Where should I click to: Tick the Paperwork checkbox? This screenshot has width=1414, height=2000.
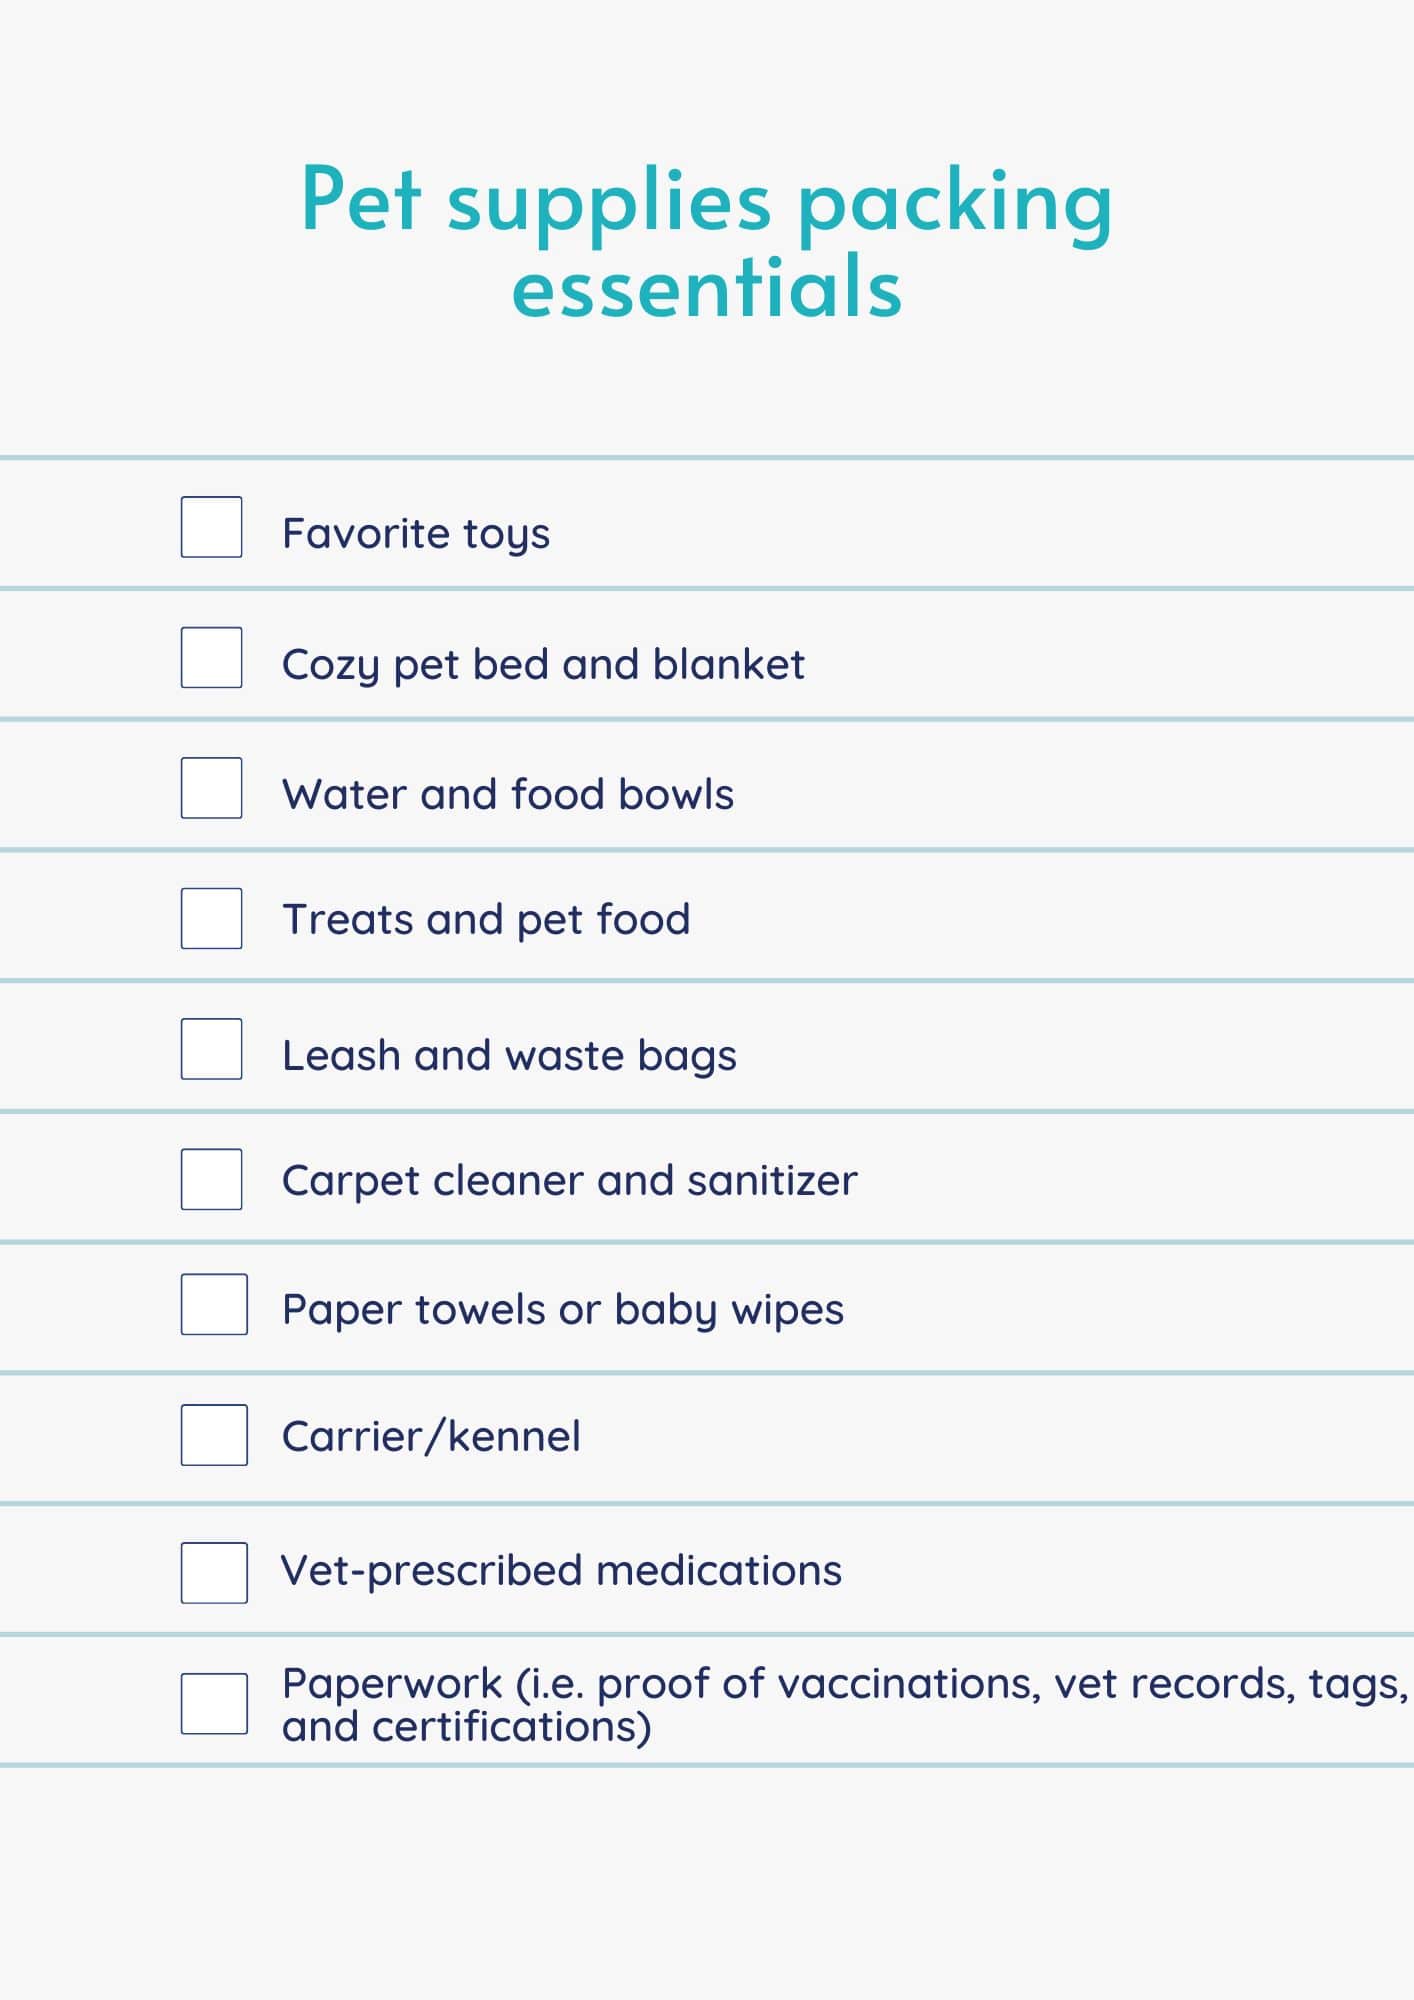[214, 1703]
